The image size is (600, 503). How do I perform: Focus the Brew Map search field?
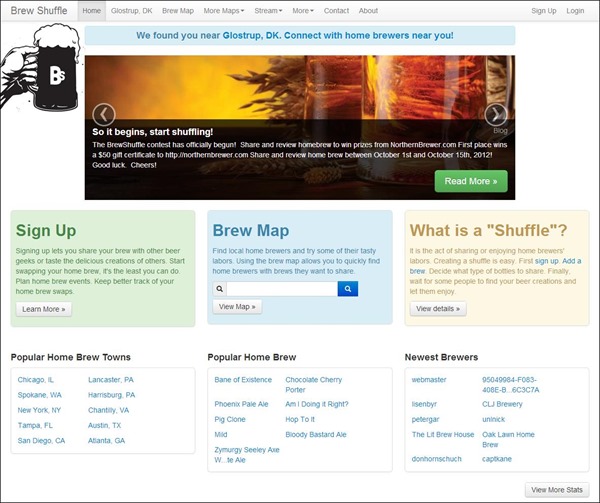click(x=281, y=289)
